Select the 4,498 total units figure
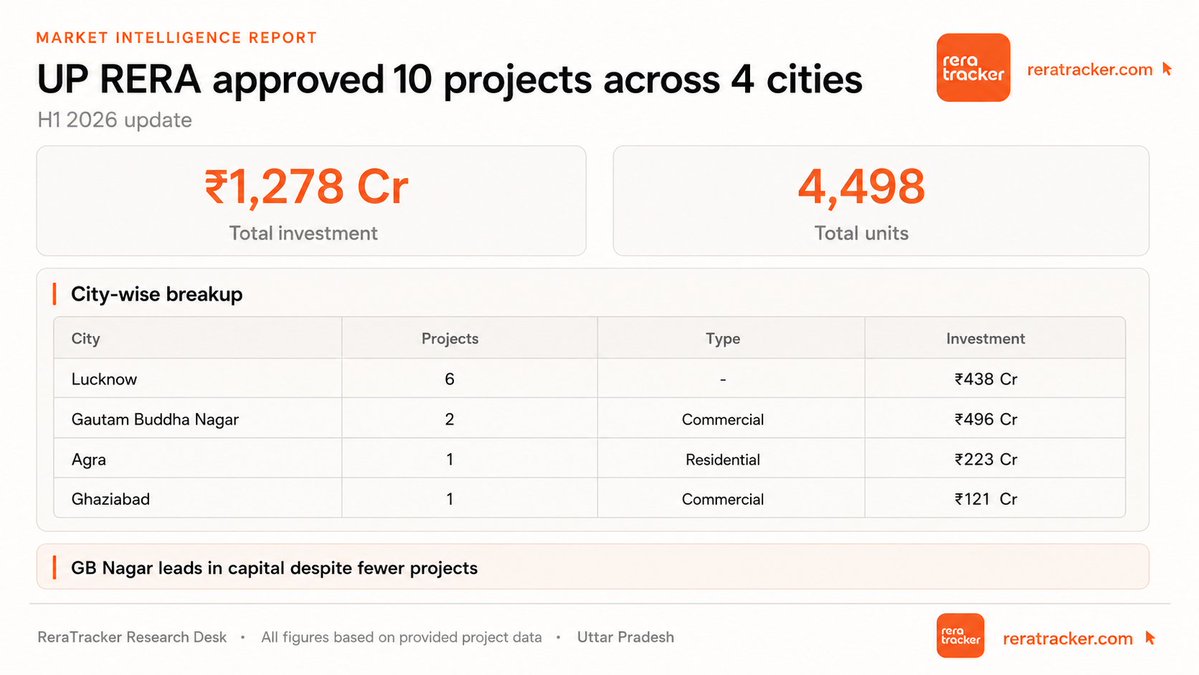The width and height of the screenshot is (1199, 675). [x=861, y=187]
